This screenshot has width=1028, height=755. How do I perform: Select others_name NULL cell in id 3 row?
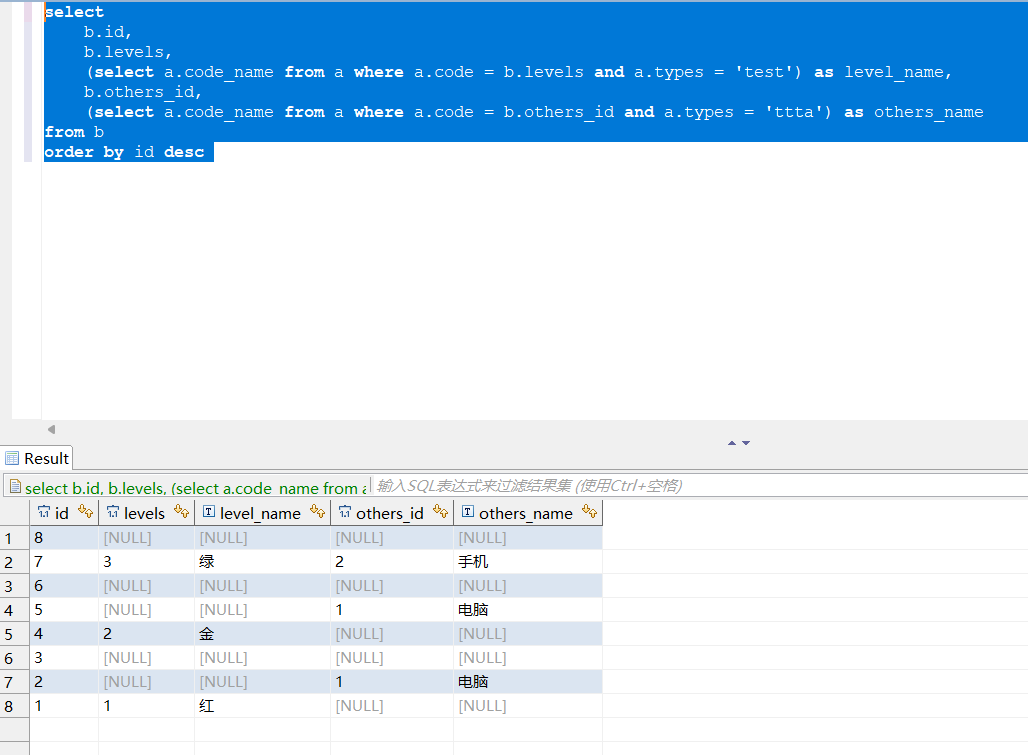click(x=528, y=658)
